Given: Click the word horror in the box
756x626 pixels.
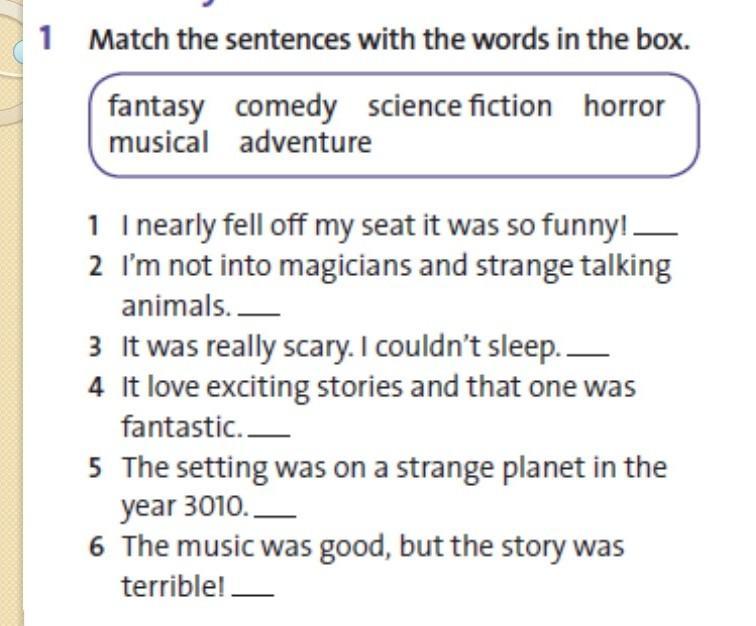Looking at the screenshot, I should tap(624, 105).
